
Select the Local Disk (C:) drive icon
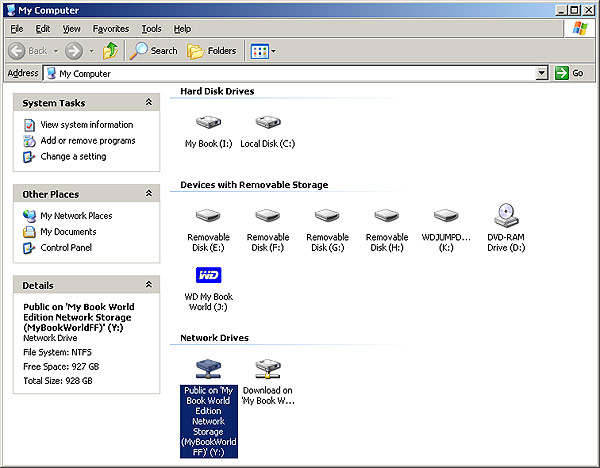click(268, 124)
